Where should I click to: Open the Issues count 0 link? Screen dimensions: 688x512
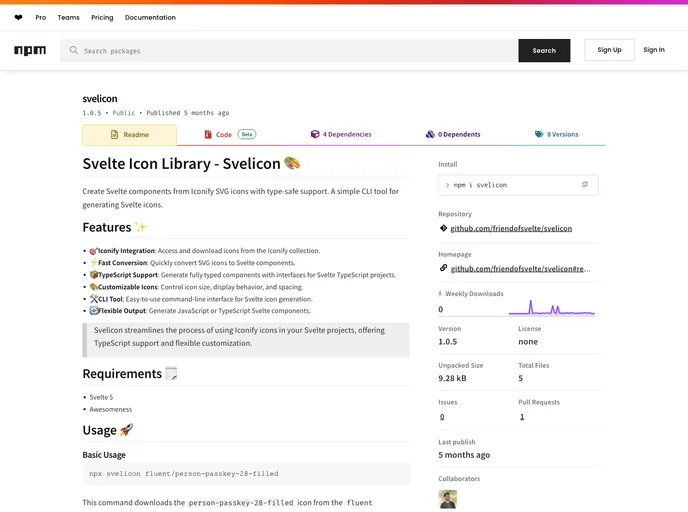point(442,417)
